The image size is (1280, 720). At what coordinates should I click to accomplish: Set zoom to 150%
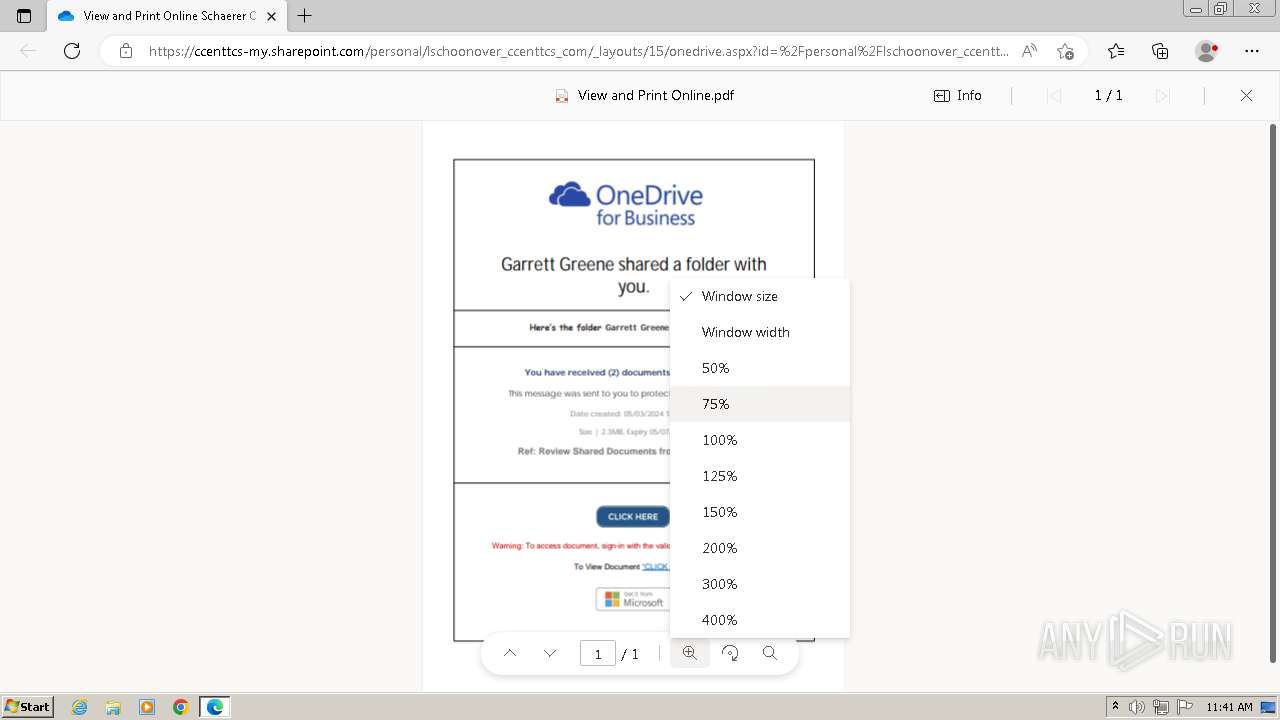click(x=760, y=512)
